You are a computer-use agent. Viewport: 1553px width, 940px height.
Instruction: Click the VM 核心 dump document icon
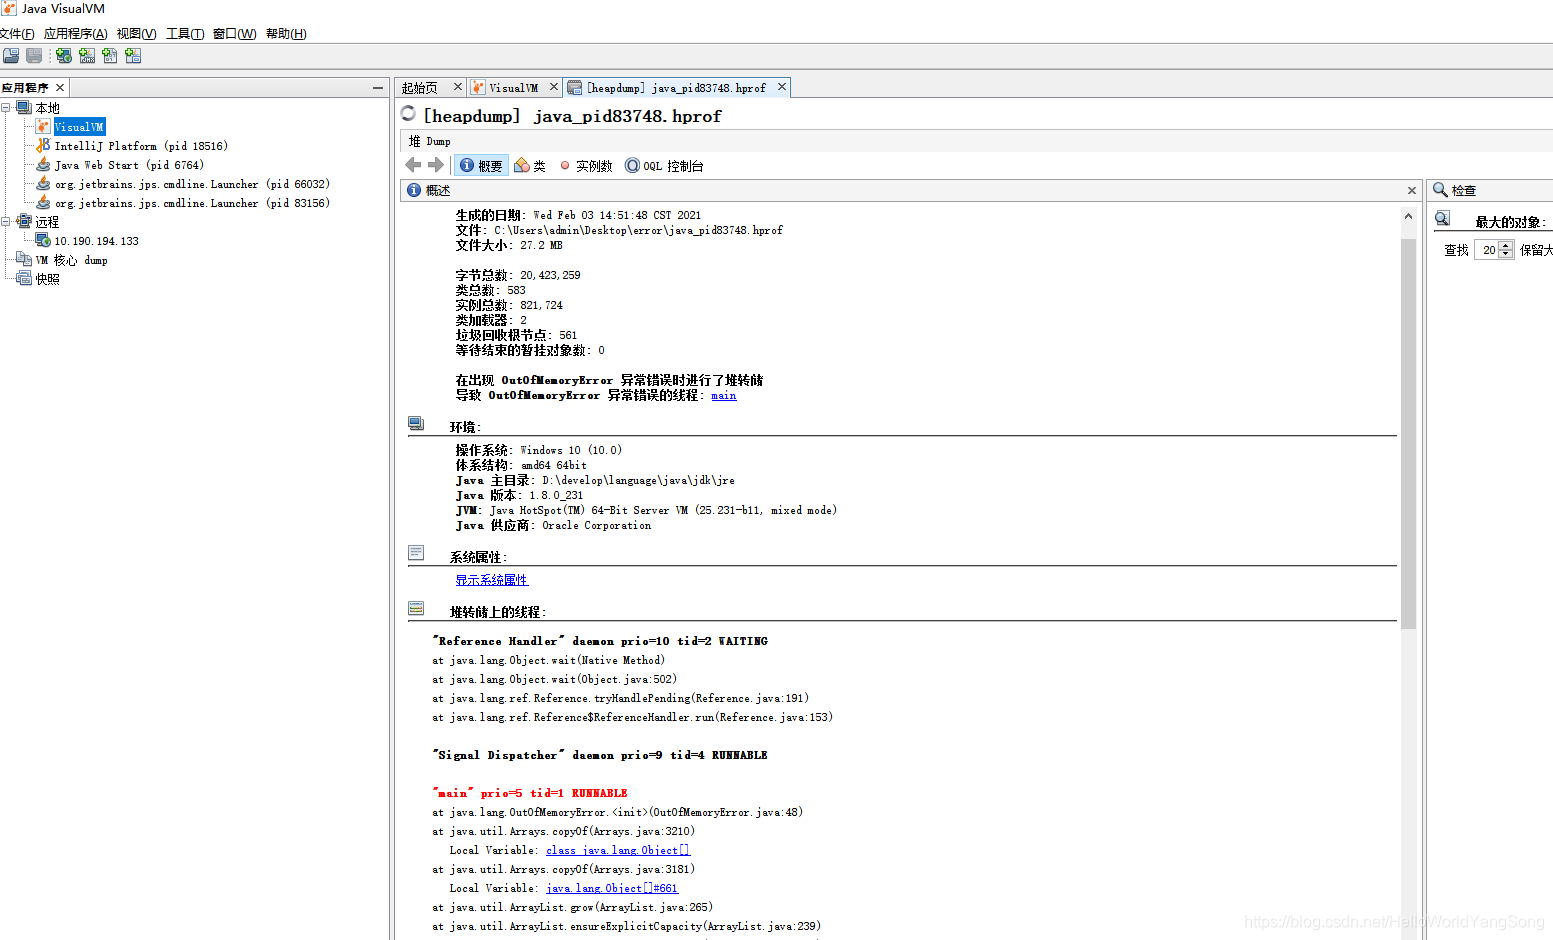coord(24,259)
